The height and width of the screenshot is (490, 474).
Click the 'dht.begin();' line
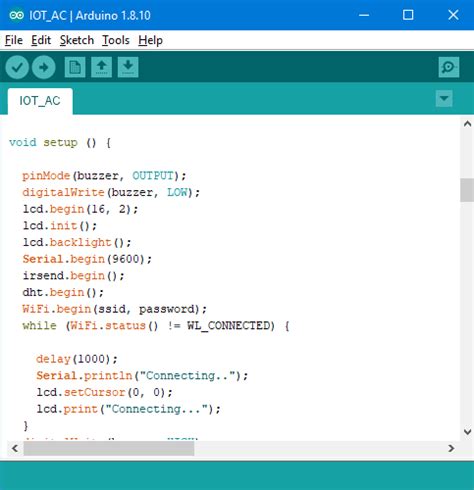click(x=63, y=293)
